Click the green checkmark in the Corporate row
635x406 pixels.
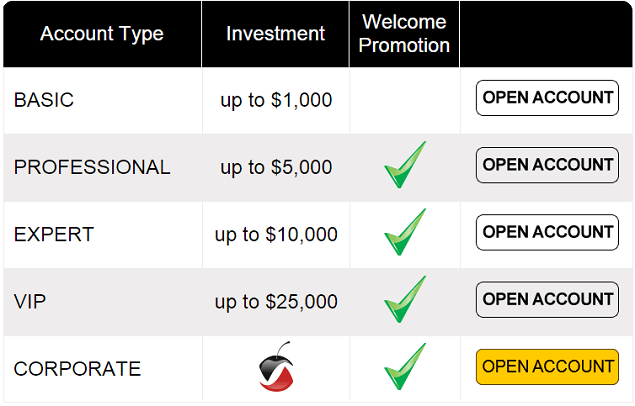coord(405,366)
